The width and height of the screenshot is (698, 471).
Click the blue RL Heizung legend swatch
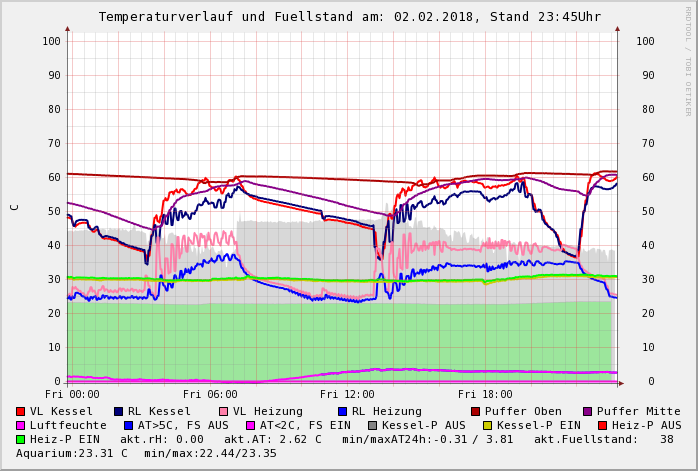click(x=342, y=411)
